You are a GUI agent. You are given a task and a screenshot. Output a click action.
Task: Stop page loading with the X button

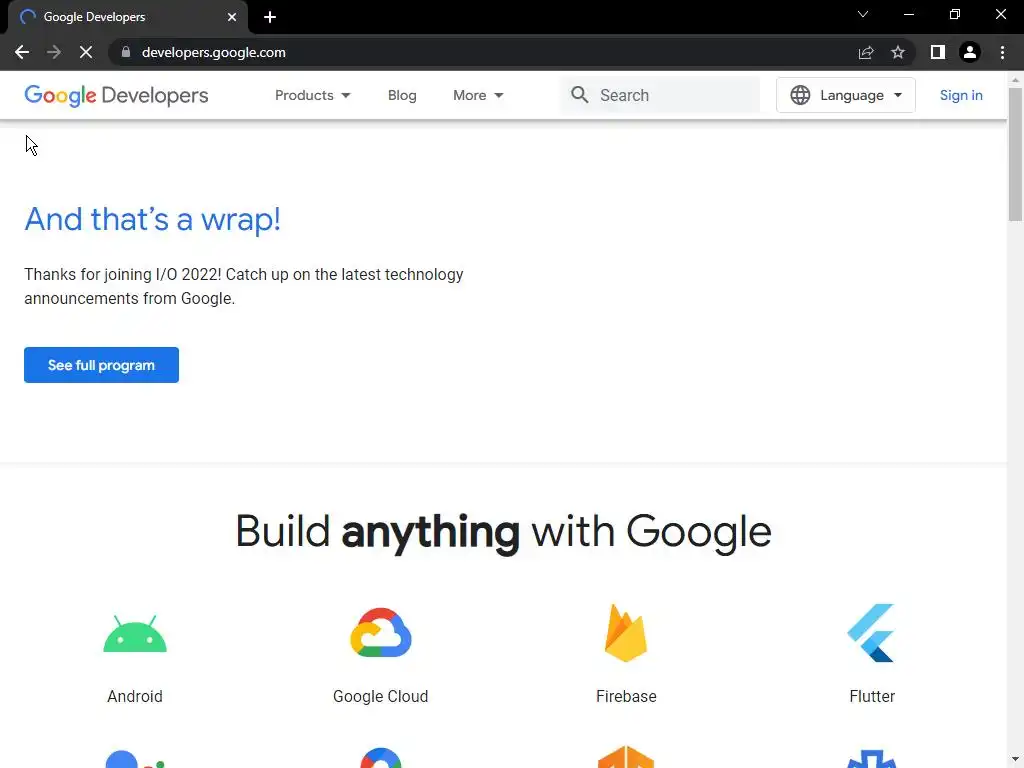point(86,52)
